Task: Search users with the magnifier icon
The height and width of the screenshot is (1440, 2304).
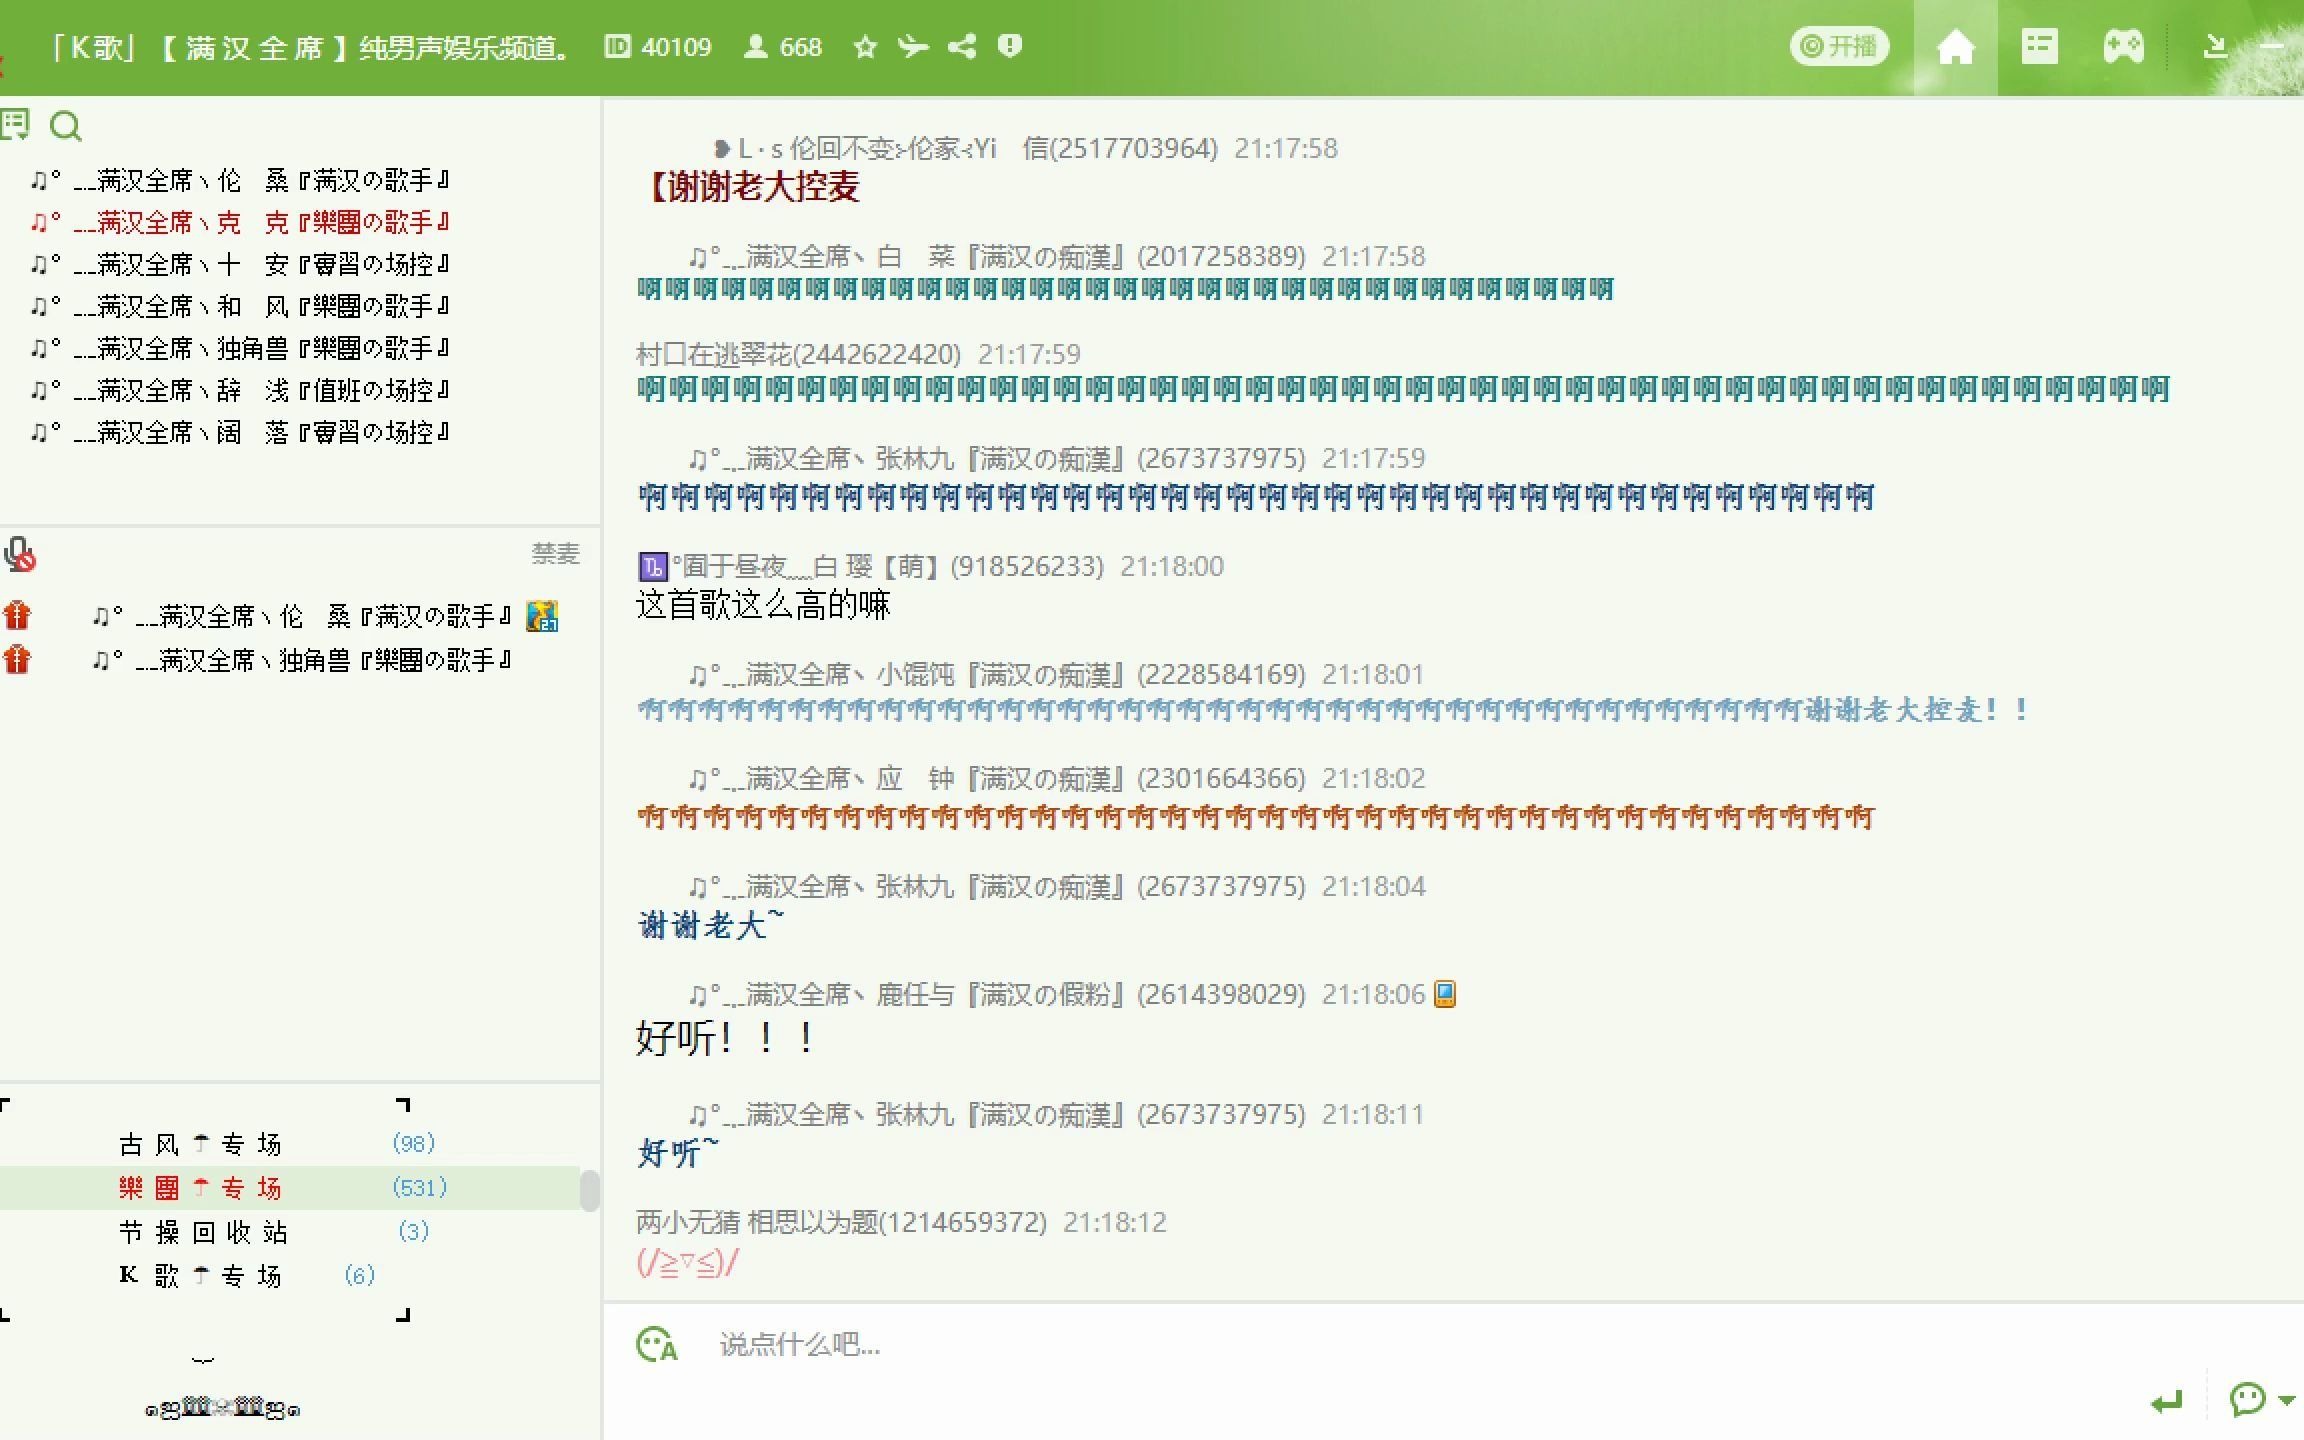Action: click(66, 126)
